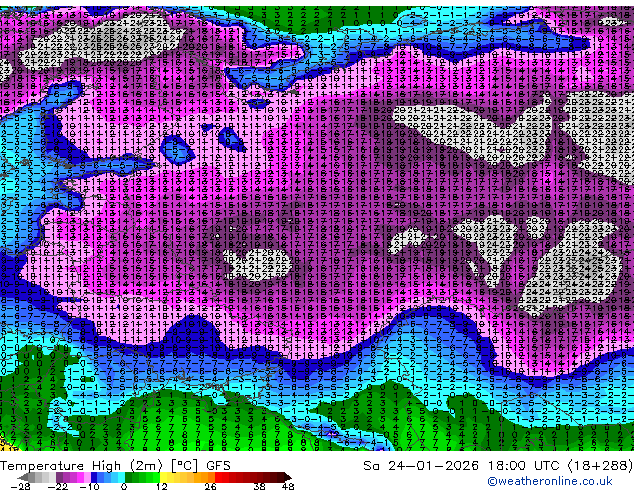Pick the dark green swatch right of 0
This screenshot has width=634, height=490.
click(x=128, y=477)
